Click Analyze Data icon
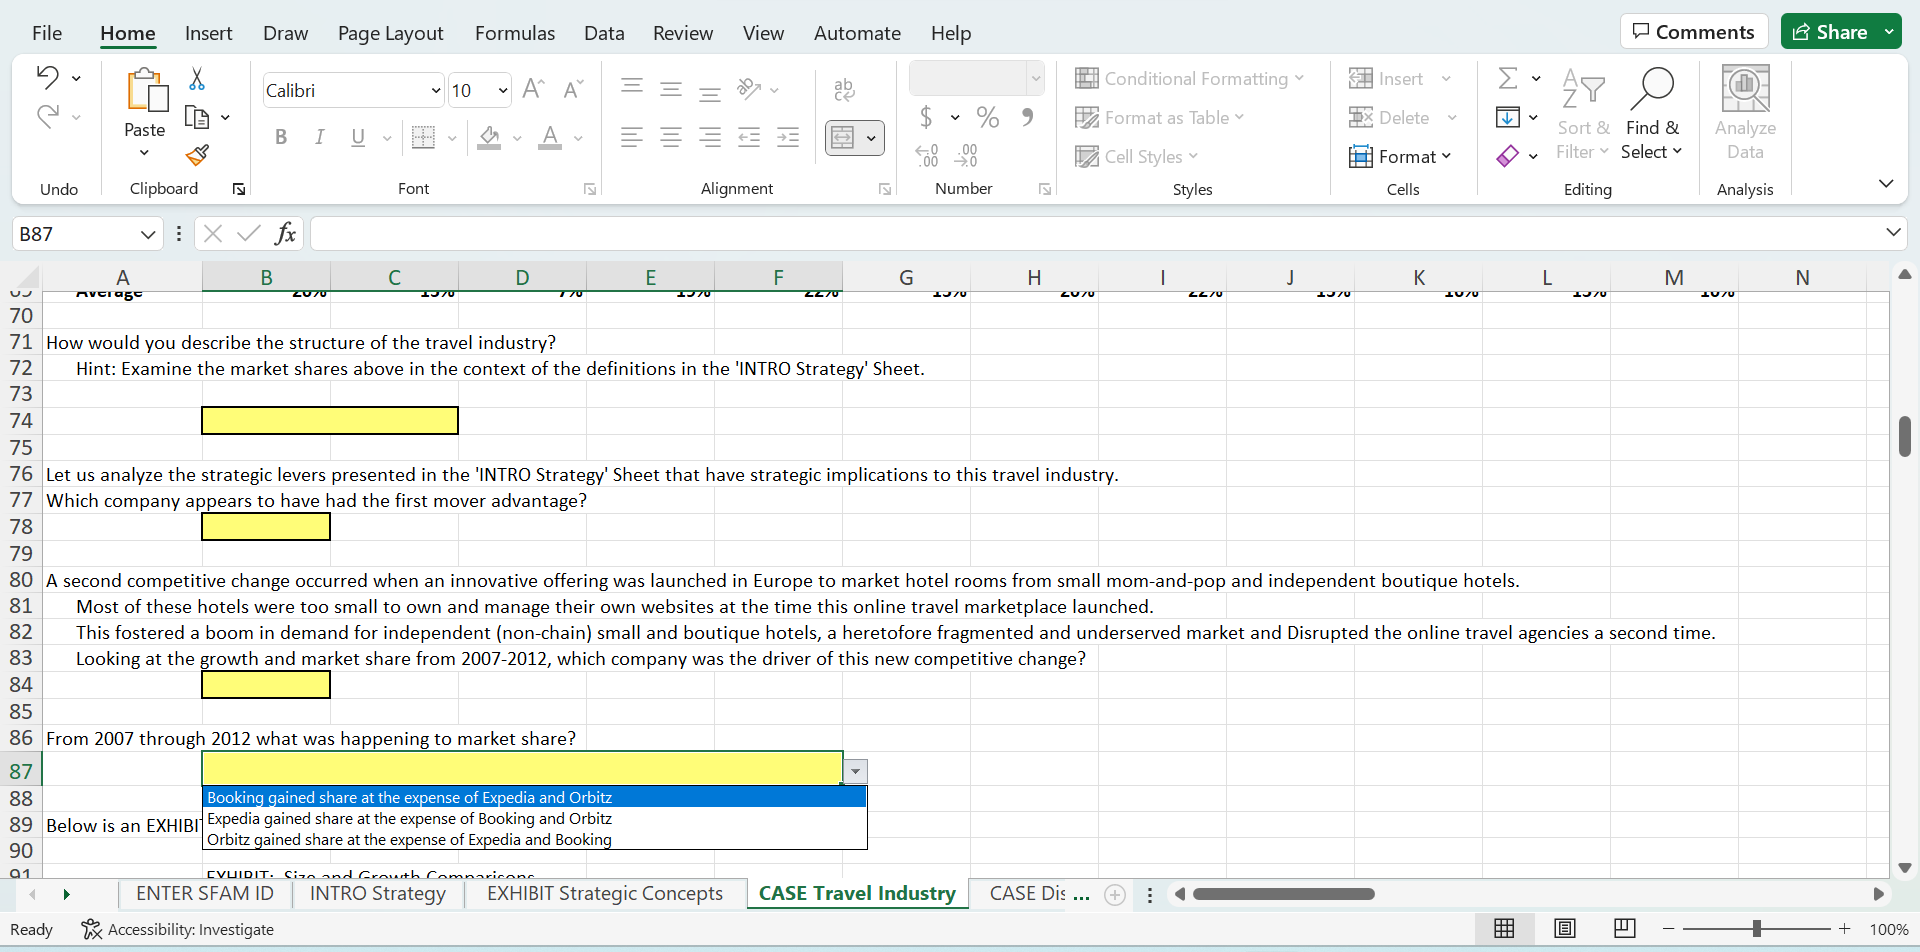The width and height of the screenshot is (1920, 952). pos(1745,113)
